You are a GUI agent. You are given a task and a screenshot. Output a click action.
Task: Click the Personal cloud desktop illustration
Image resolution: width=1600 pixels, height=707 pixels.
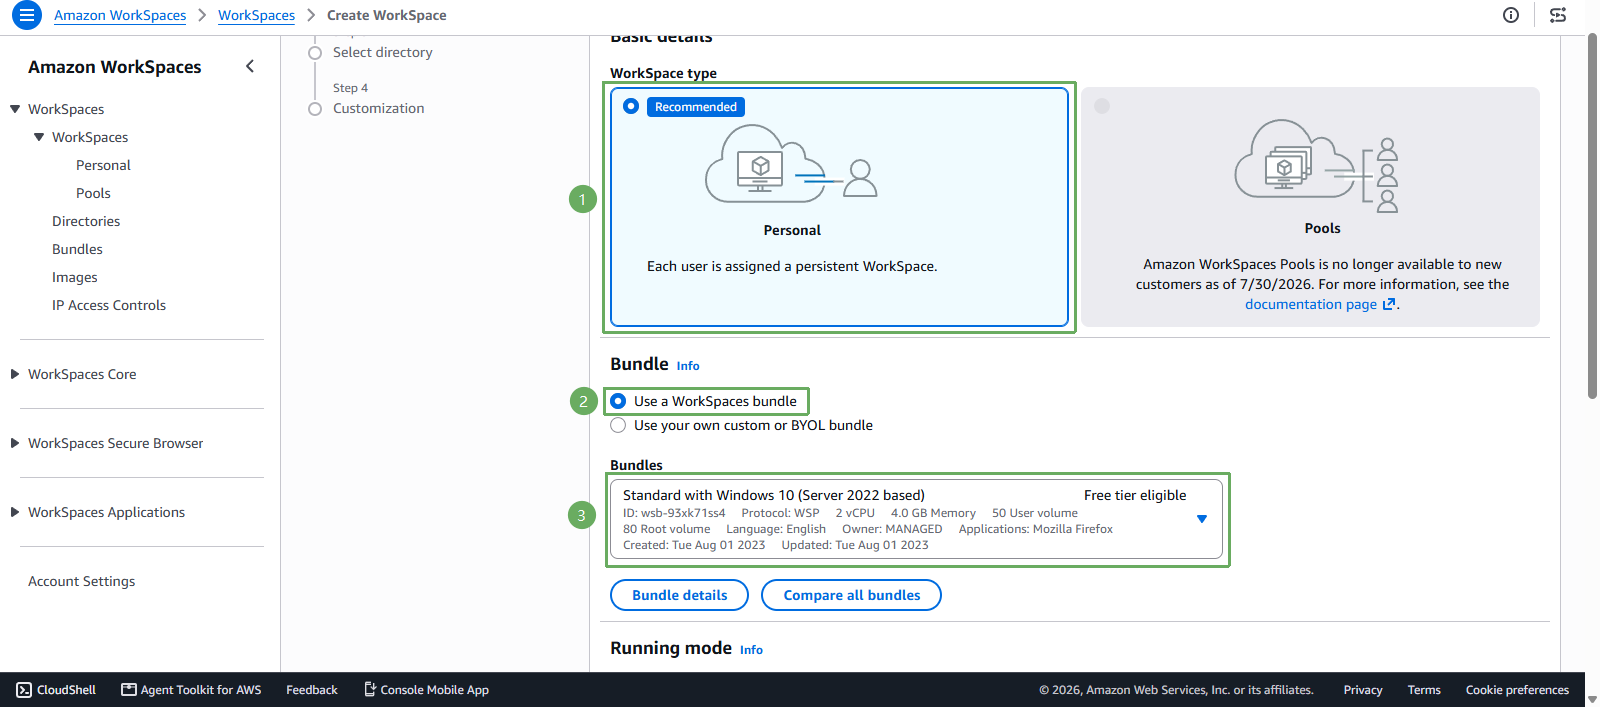[791, 164]
